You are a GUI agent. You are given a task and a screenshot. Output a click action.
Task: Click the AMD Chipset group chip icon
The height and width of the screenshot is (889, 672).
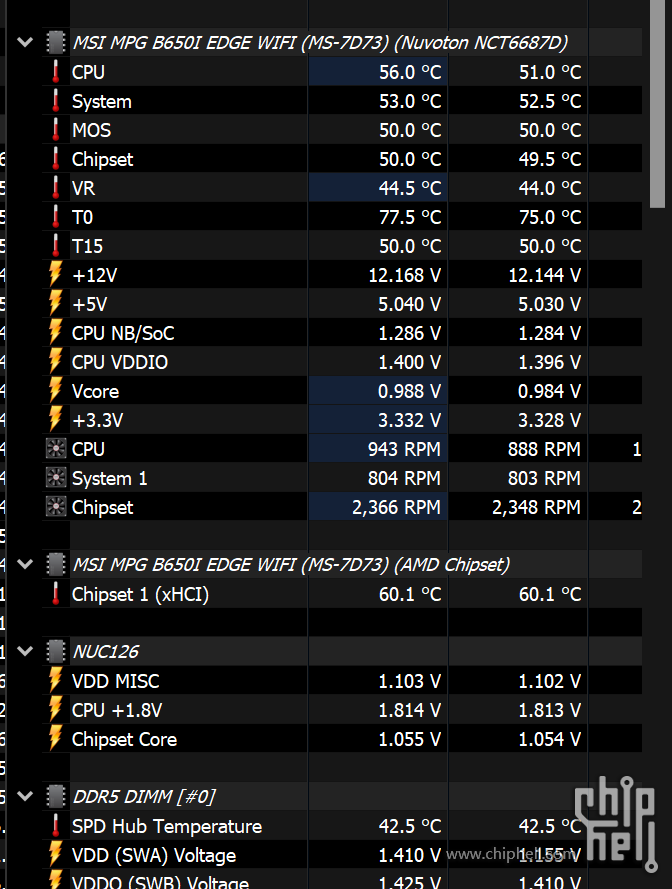pos(56,564)
